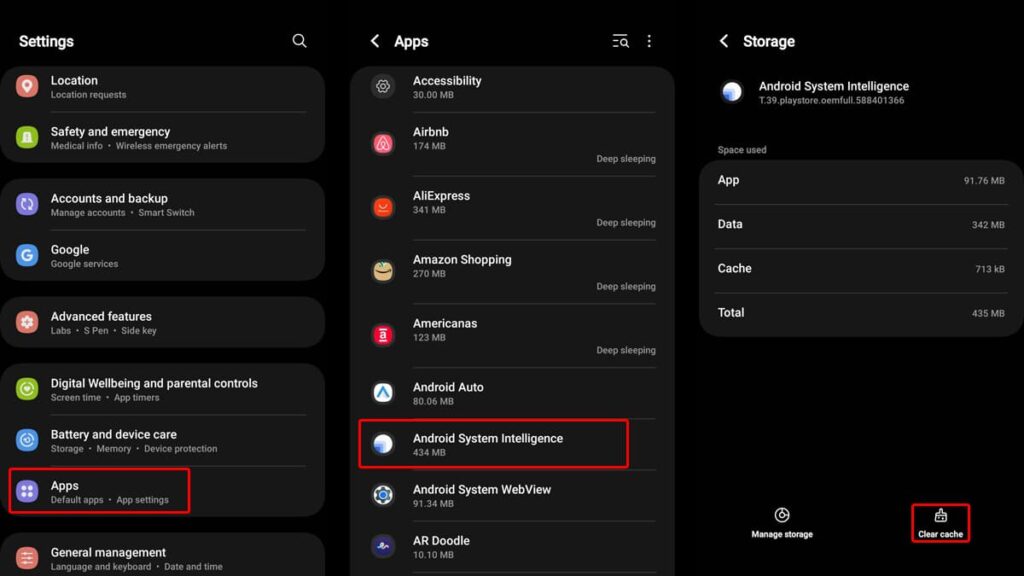Viewport: 1024px width, 576px height.
Task: Tap the Clear cache button
Action: point(940,523)
